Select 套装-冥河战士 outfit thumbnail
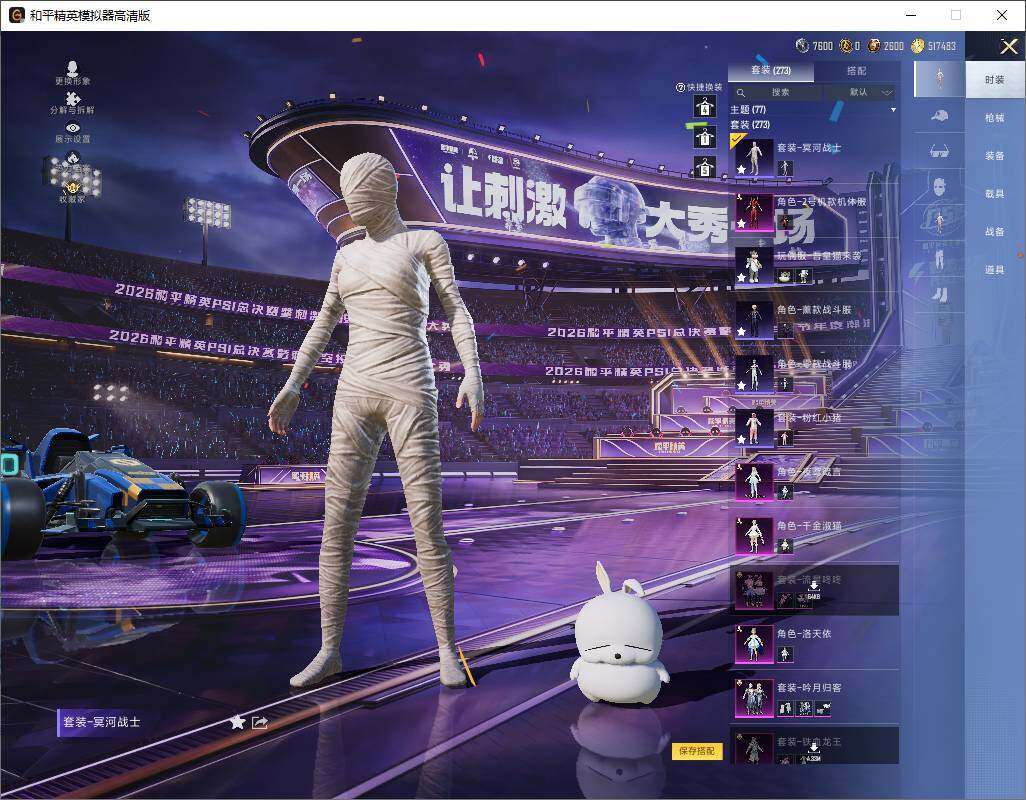This screenshot has width=1026, height=800. [754, 158]
